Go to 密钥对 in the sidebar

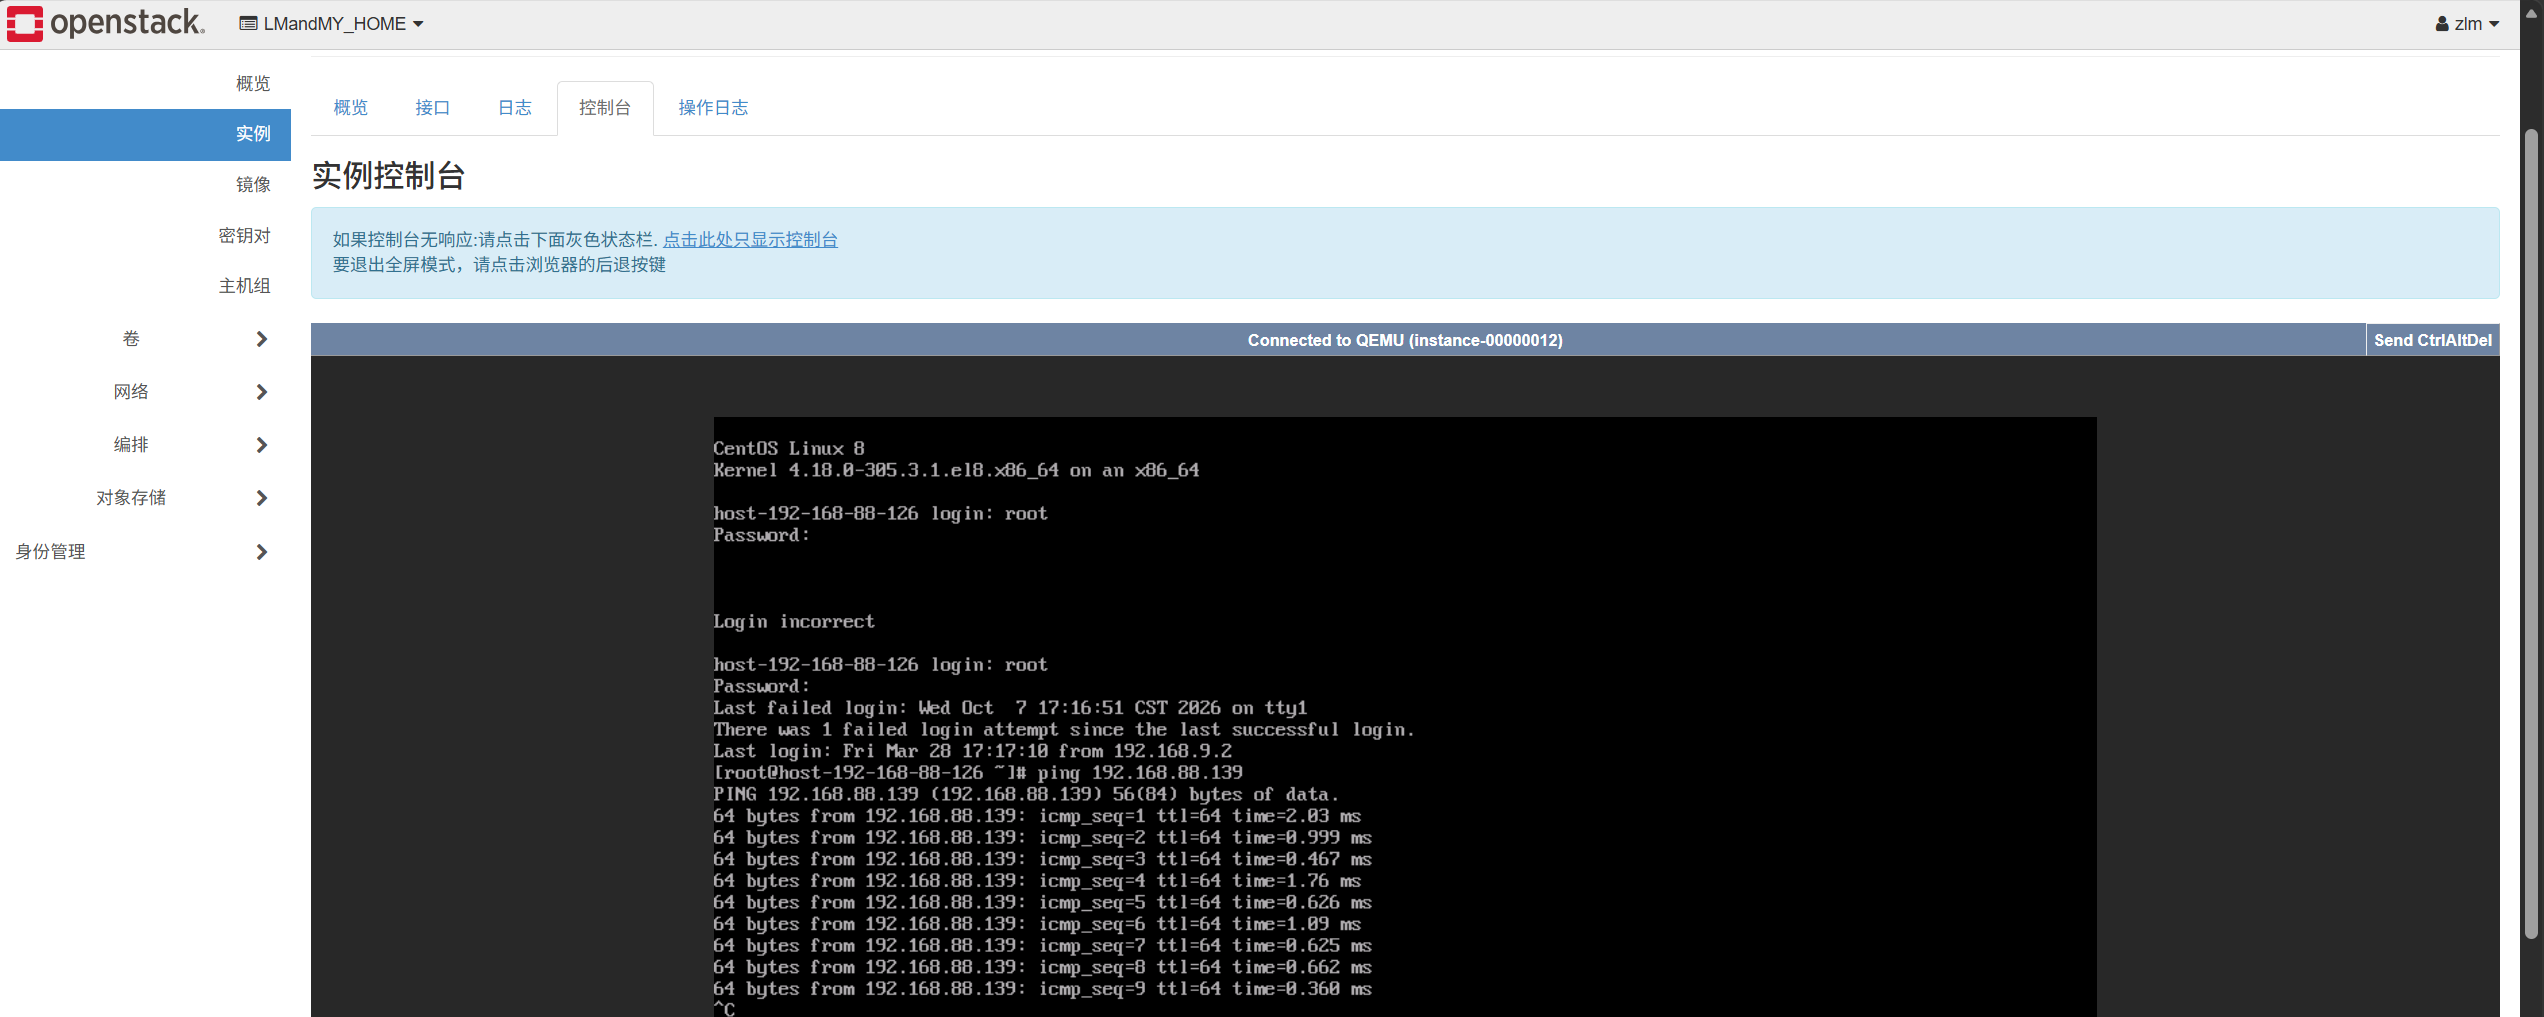[x=244, y=235]
